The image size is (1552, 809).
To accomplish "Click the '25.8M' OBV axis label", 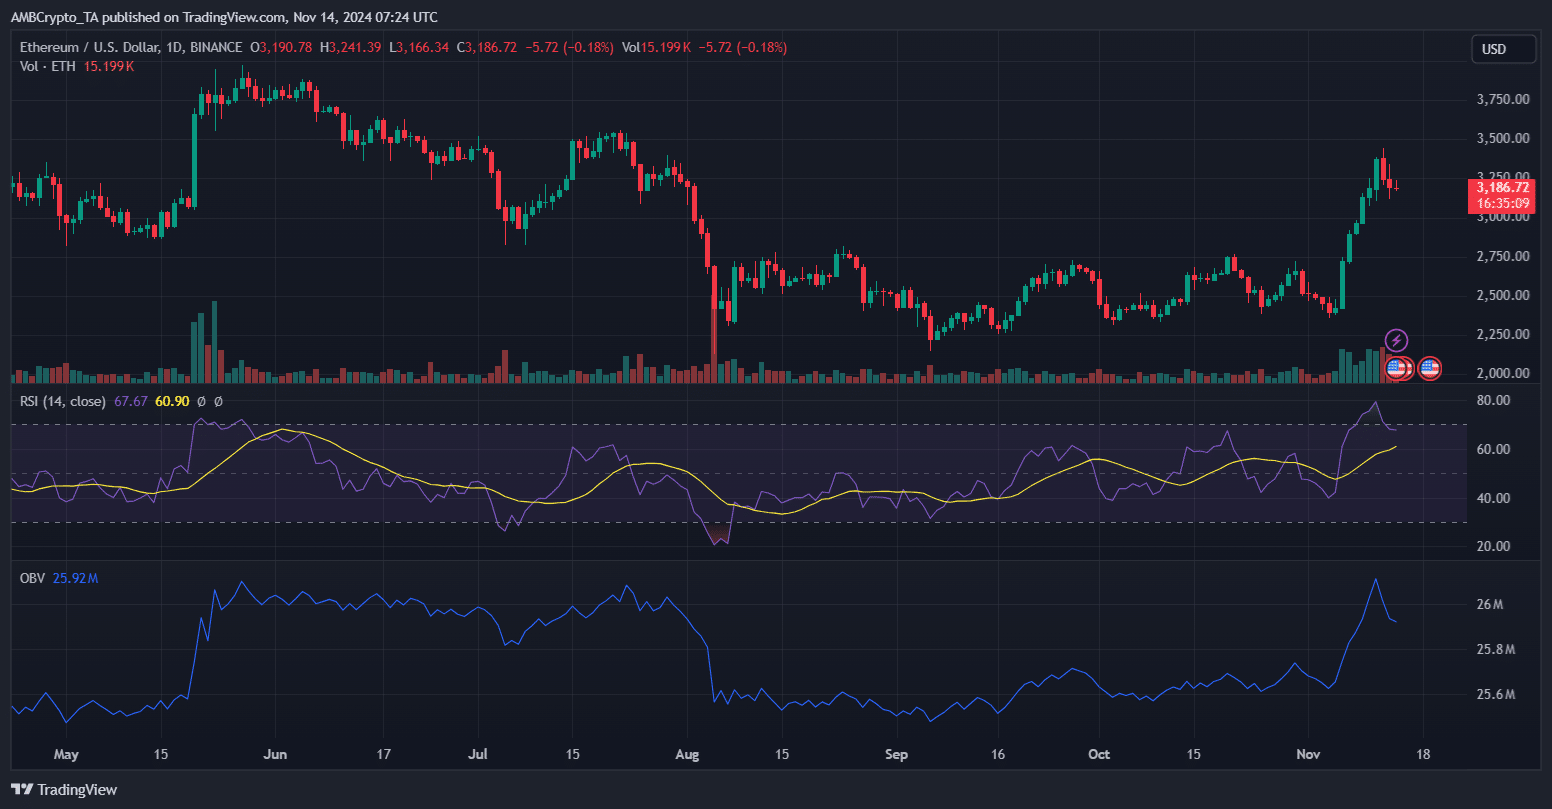I will click(x=1495, y=649).
